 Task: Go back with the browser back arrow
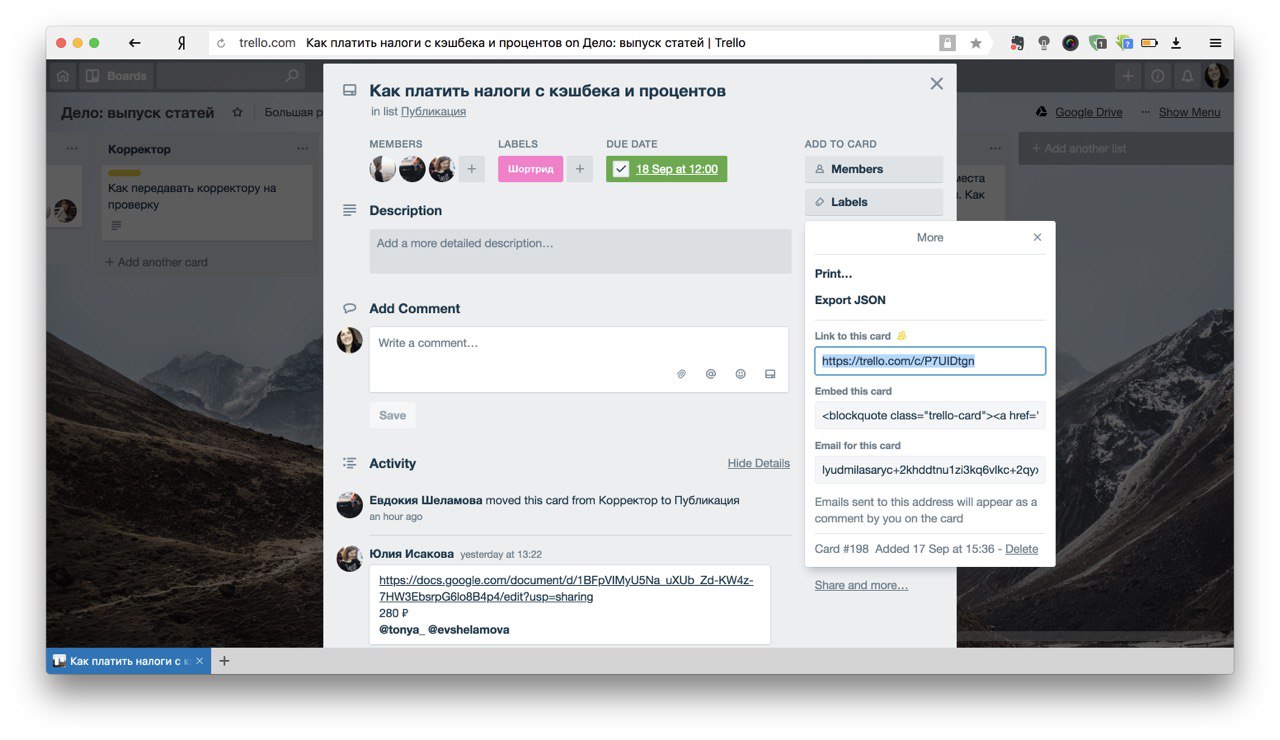[135, 43]
